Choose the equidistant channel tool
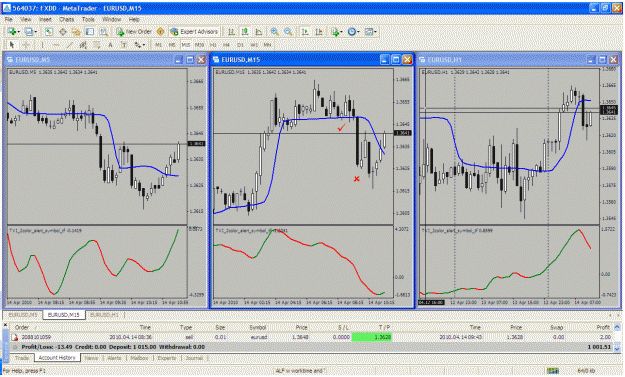 [x=83, y=45]
